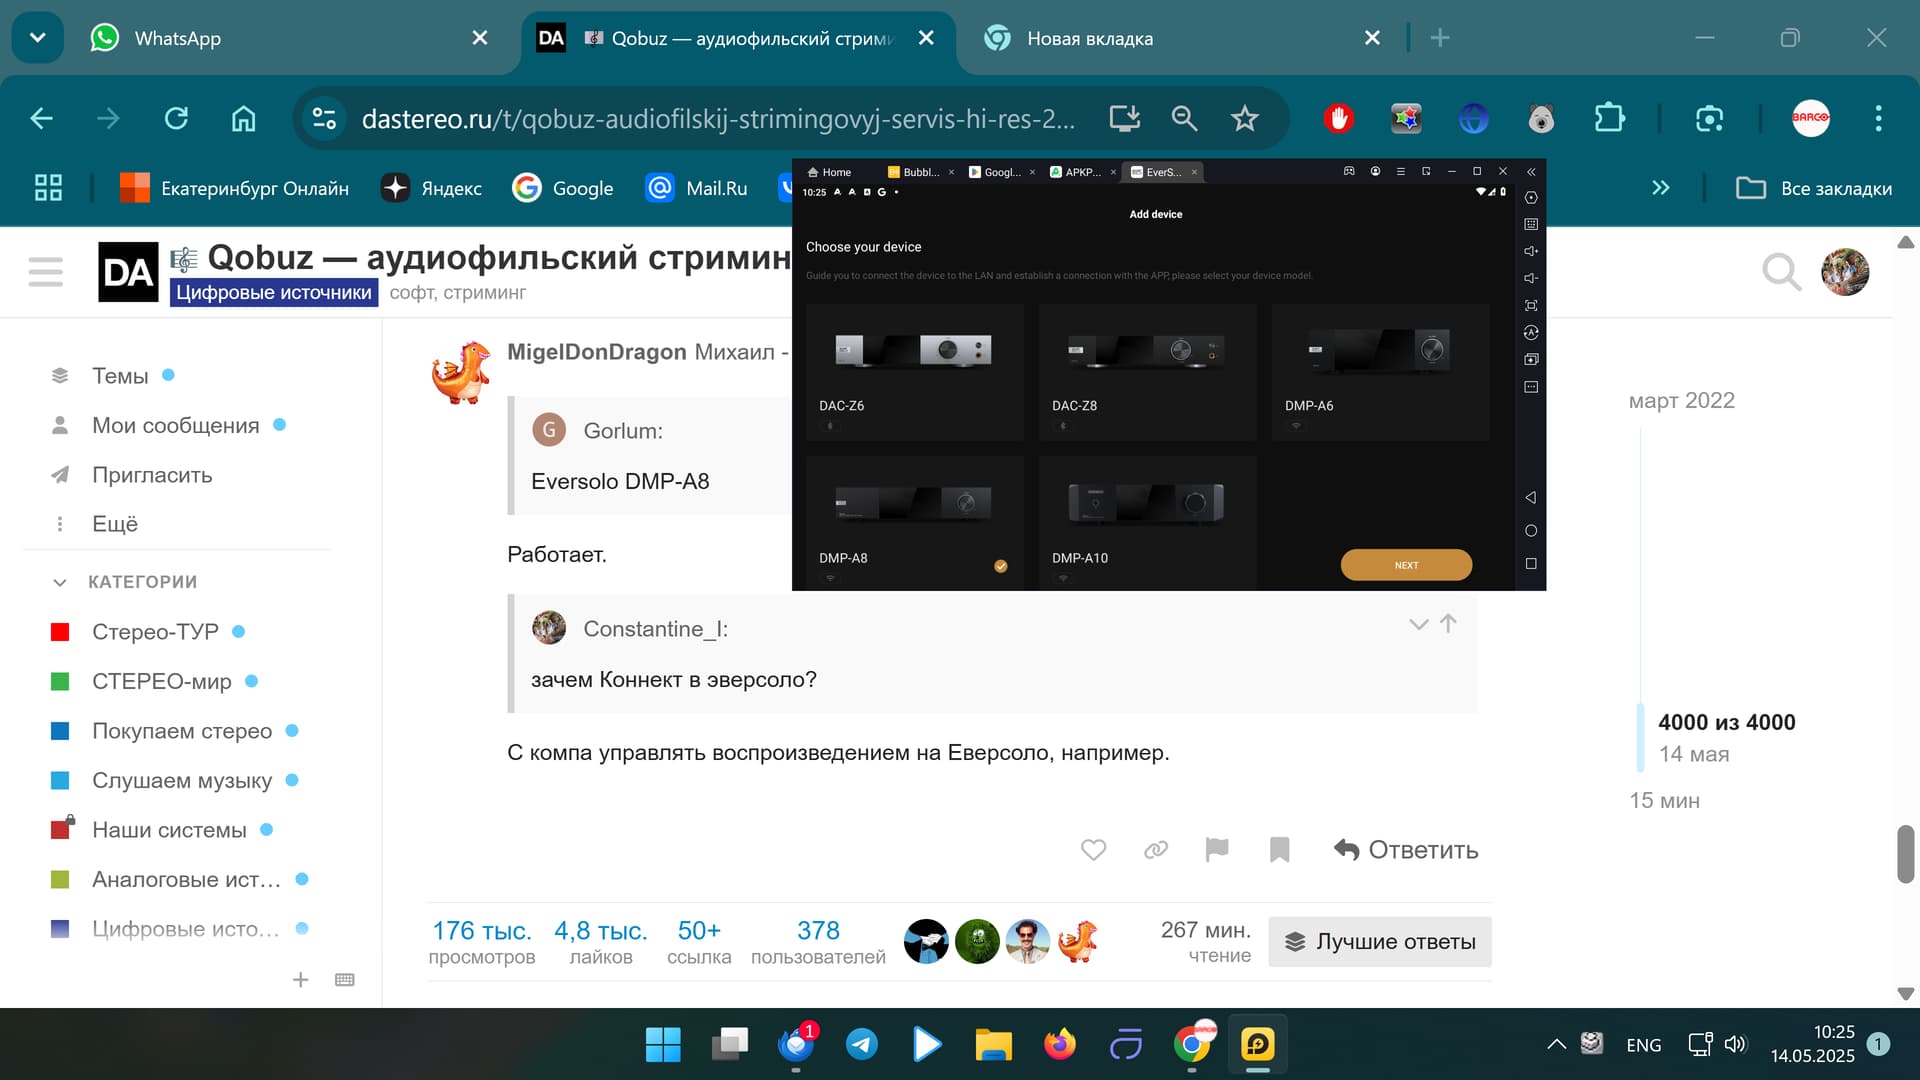This screenshot has height=1080, width=1920.
Task: Like the post with heart icon
Action: click(x=1093, y=850)
